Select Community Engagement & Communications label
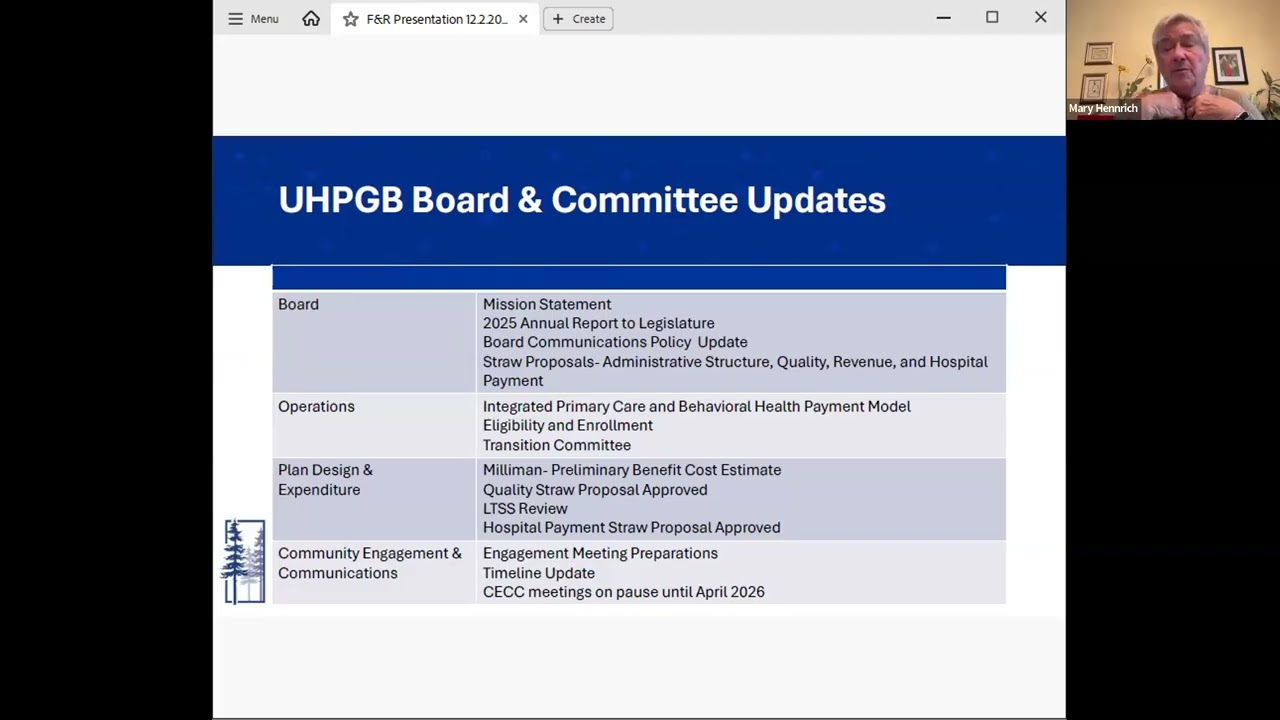Viewport: 1280px width, 720px height. pyautogui.click(x=370, y=563)
